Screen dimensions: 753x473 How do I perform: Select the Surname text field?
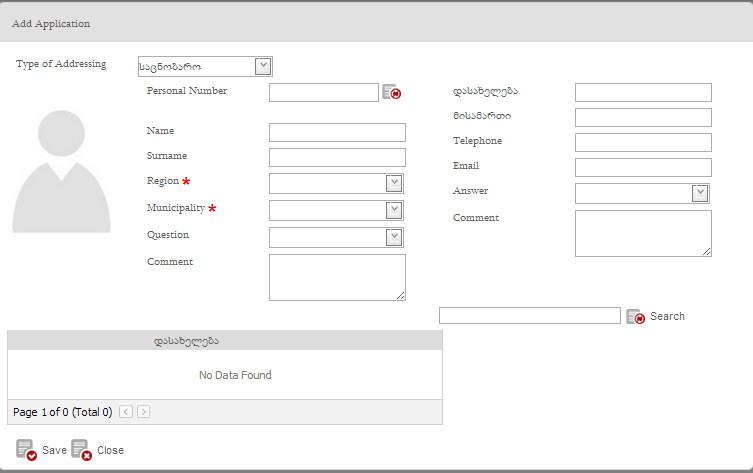click(337, 157)
